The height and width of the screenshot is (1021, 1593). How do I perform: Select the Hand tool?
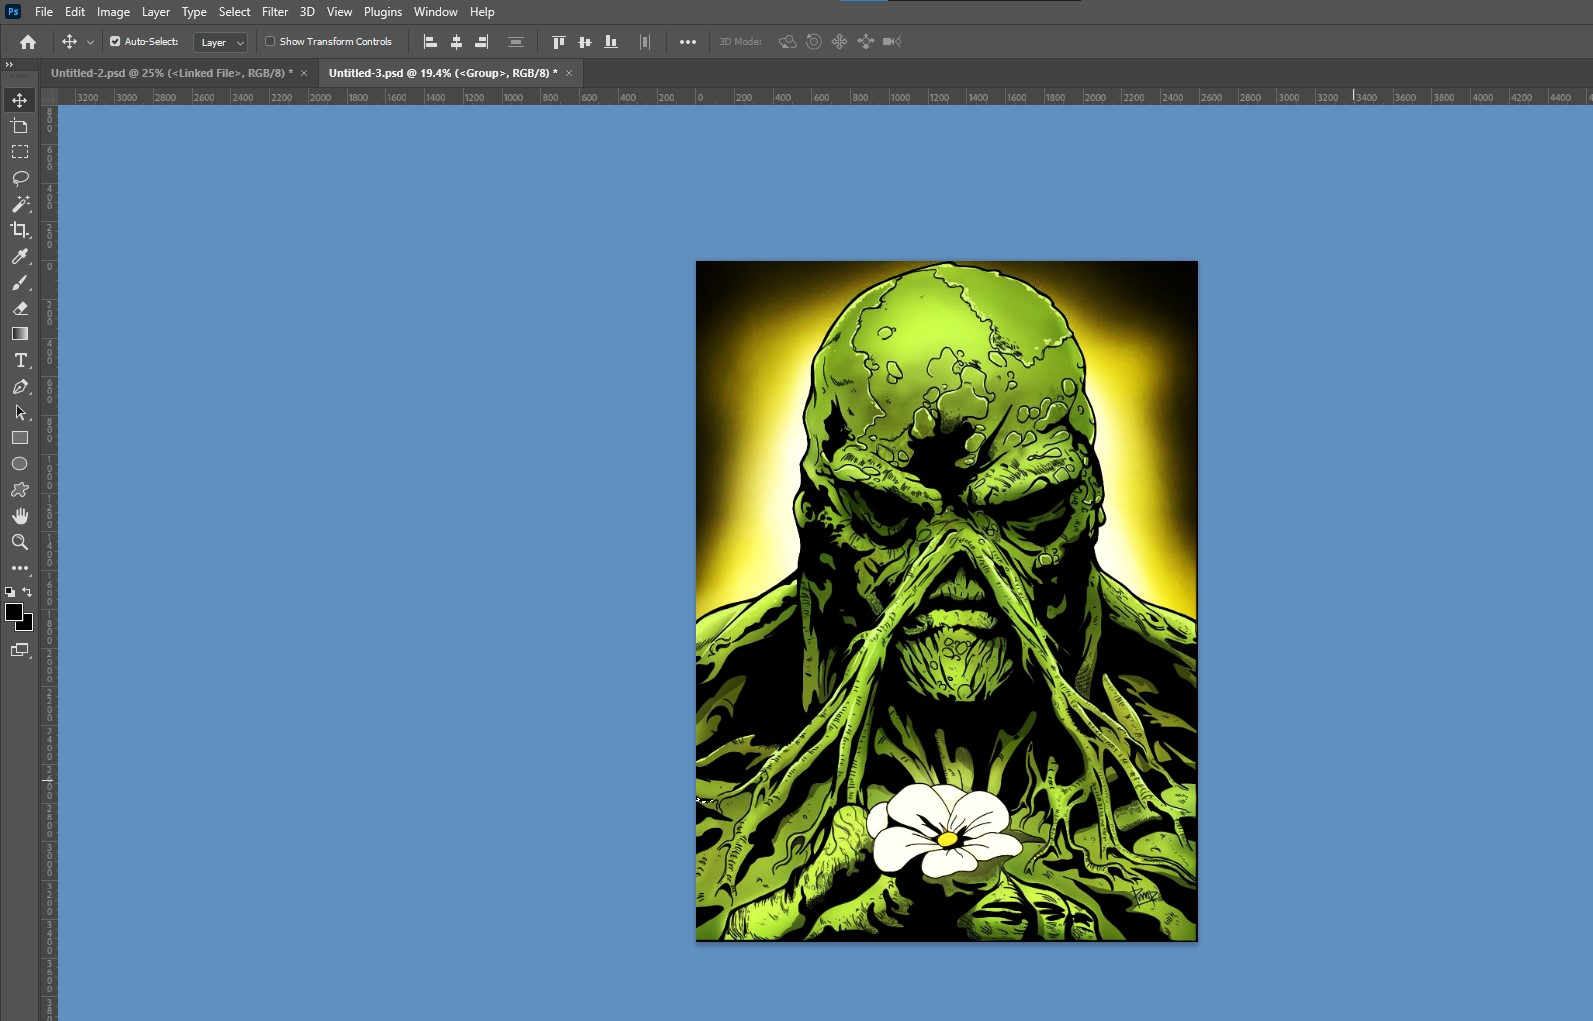click(x=19, y=516)
